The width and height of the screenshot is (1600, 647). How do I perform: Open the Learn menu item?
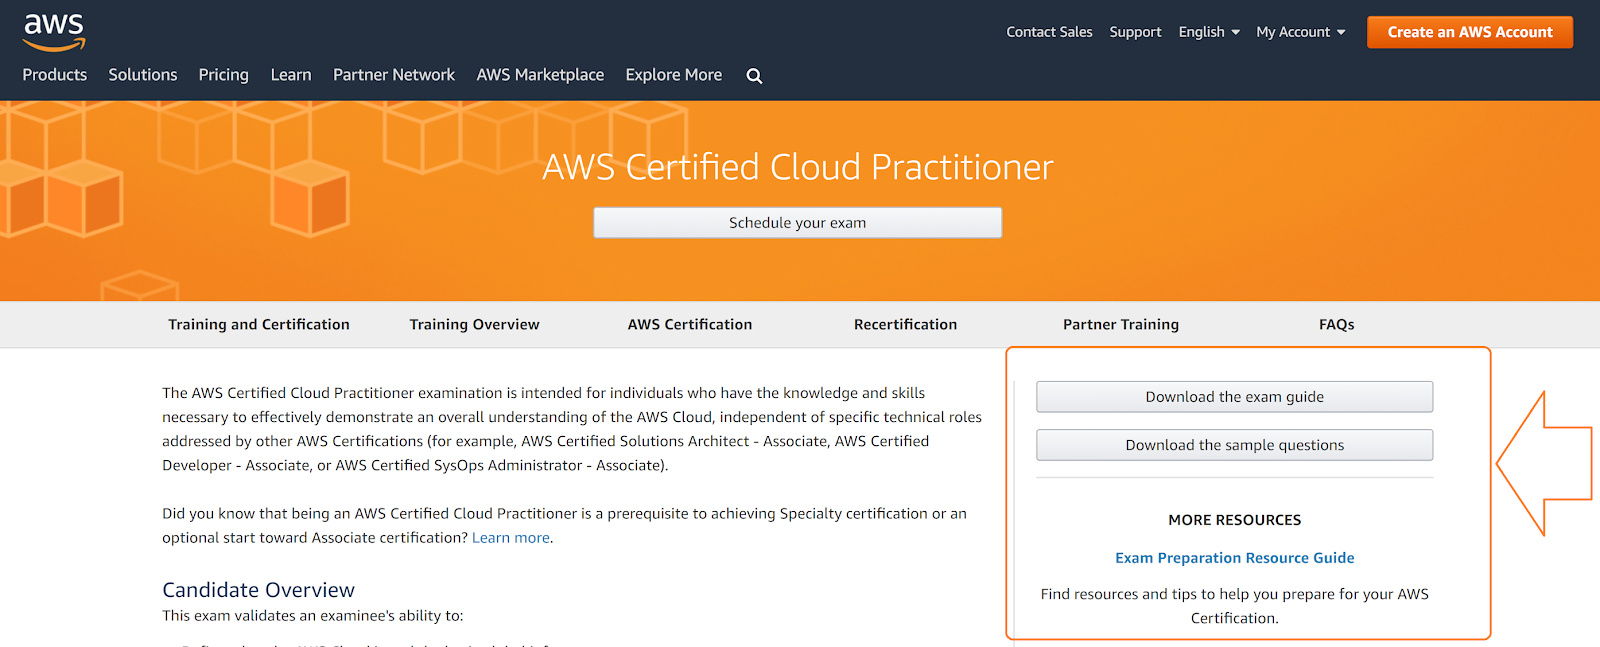pos(291,75)
